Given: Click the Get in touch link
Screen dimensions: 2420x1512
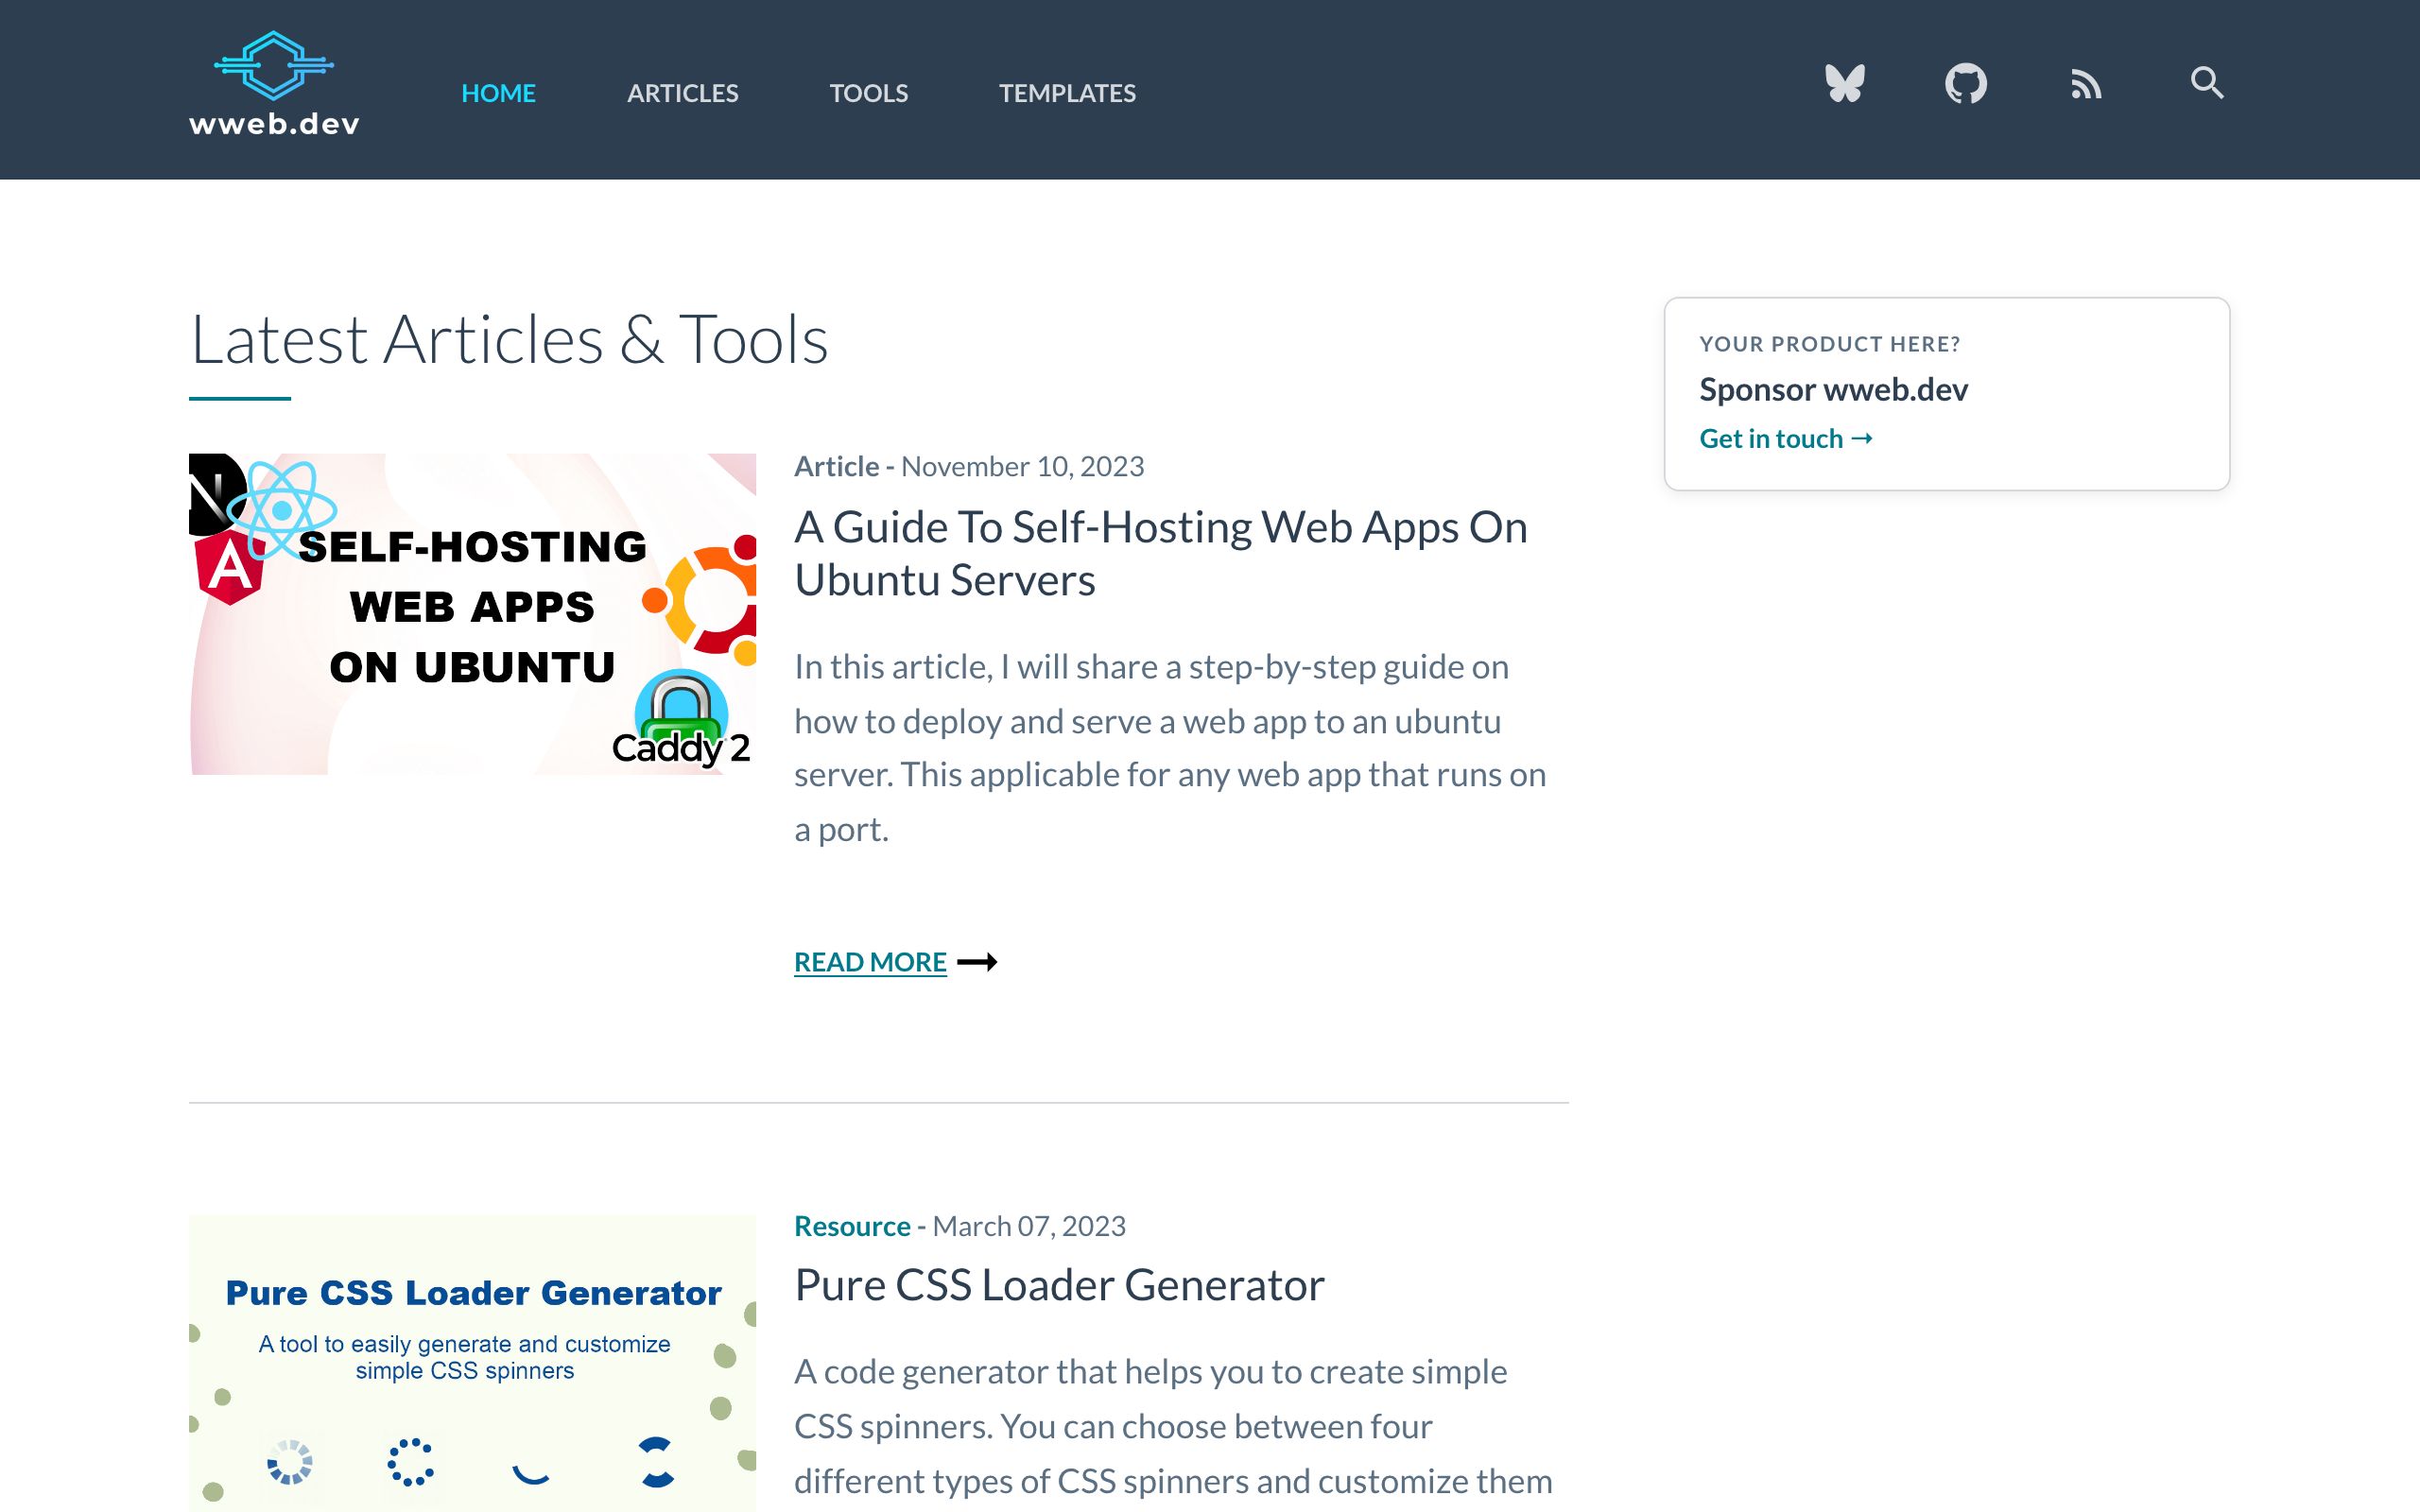Looking at the screenshot, I should click(x=1786, y=438).
